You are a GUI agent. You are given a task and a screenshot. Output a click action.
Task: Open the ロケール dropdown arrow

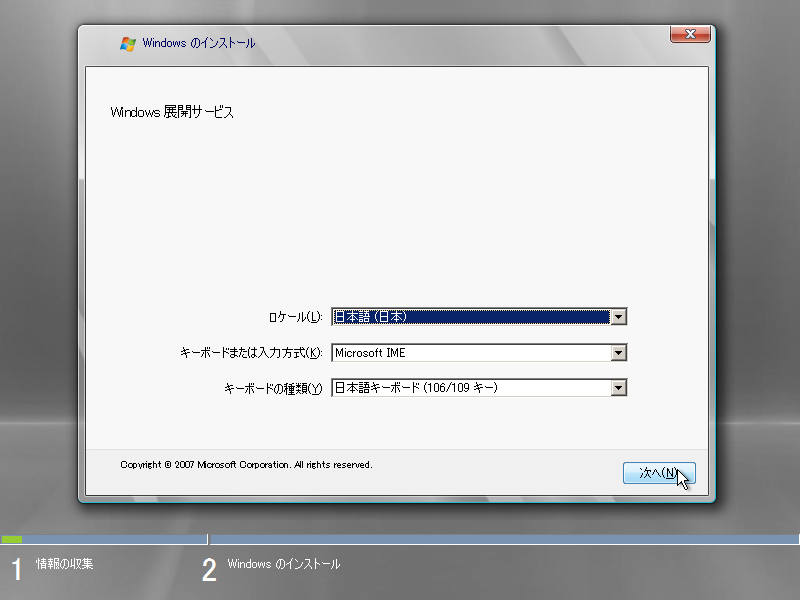click(618, 317)
